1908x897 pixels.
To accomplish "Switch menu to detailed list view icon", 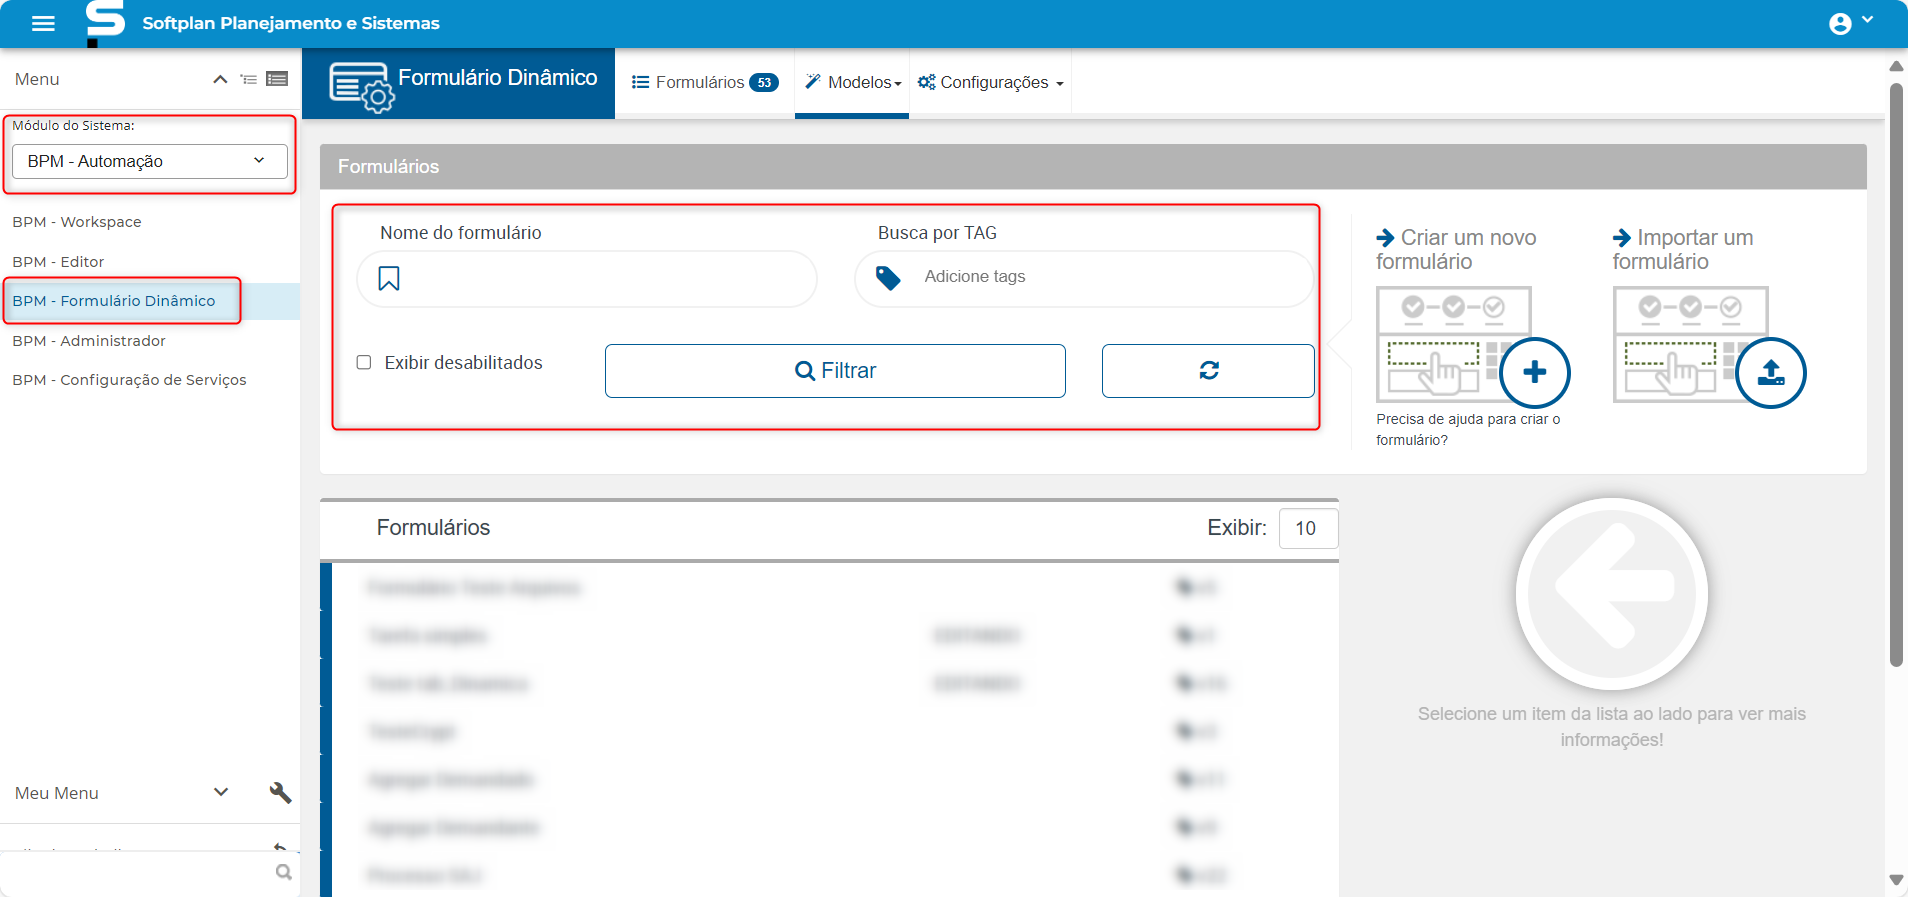I will pos(277,79).
